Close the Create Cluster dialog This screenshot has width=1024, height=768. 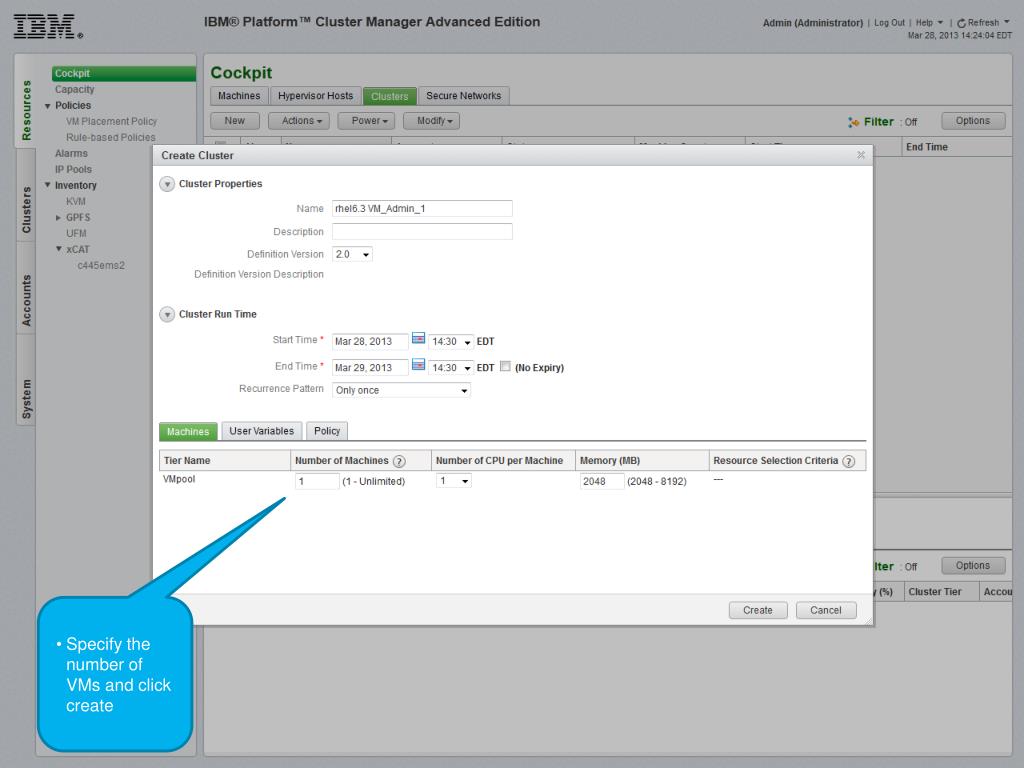[861, 155]
